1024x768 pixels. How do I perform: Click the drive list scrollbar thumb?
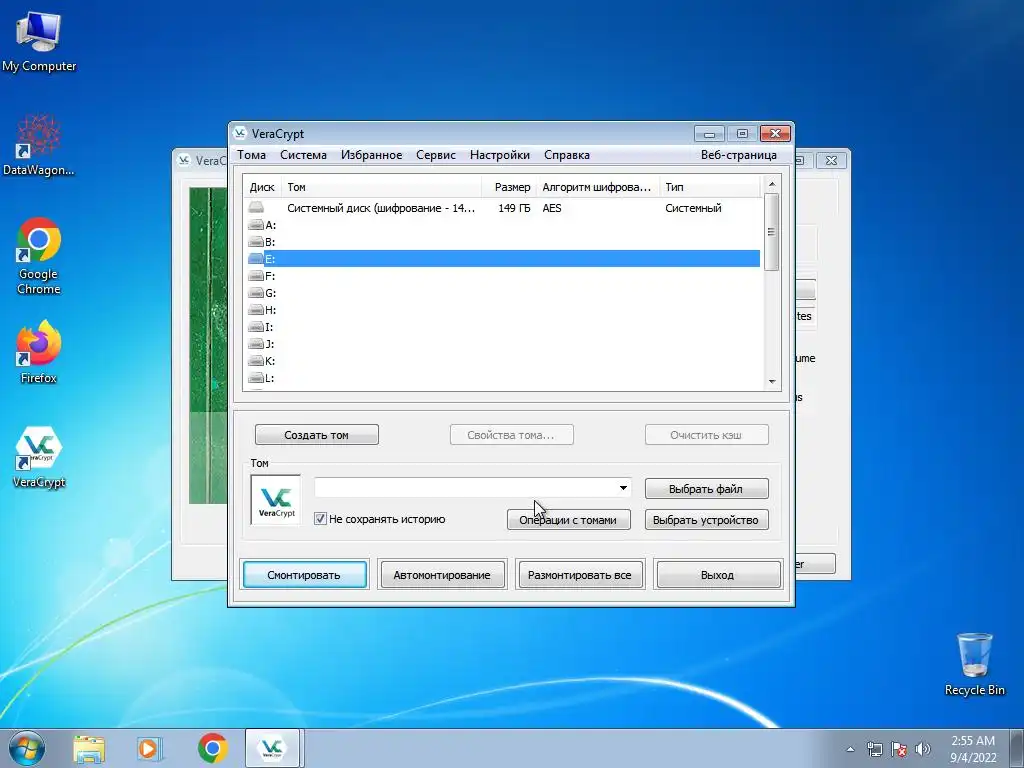(x=771, y=232)
